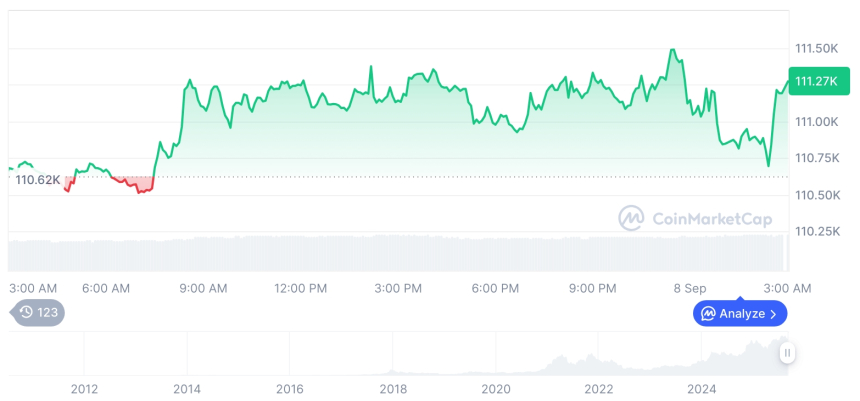Click the 110.25K price axis label
This screenshot has width=860, height=401.
[x=815, y=231]
